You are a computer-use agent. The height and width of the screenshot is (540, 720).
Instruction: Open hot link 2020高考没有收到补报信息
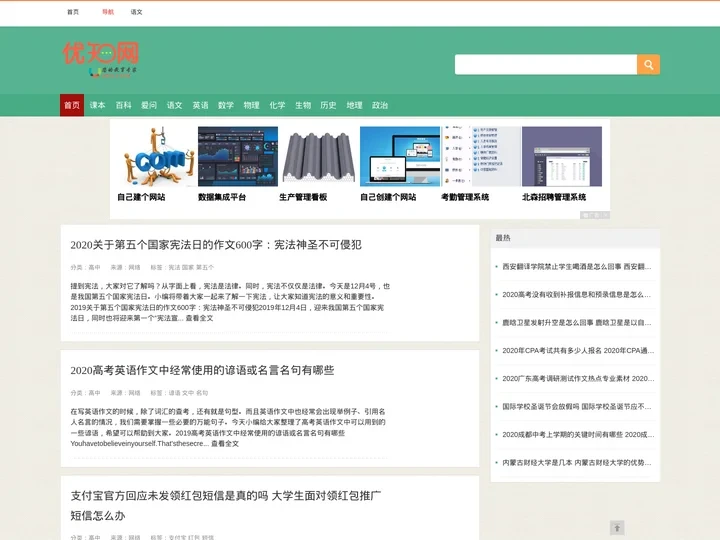[577, 295]
